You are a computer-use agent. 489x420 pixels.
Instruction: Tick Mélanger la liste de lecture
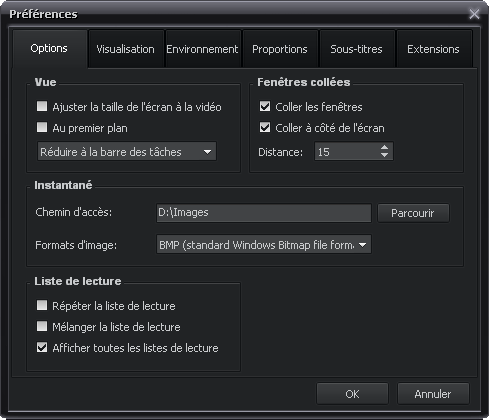[42, 326]
